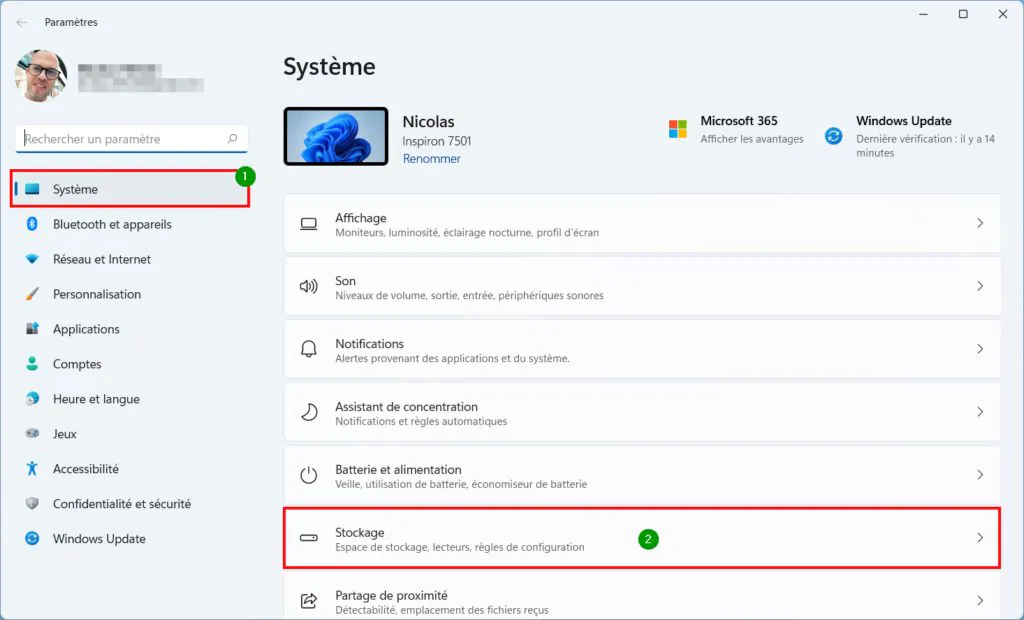
Task: Click the Heure et langue globe icon
Action: (x=32, y=399)
